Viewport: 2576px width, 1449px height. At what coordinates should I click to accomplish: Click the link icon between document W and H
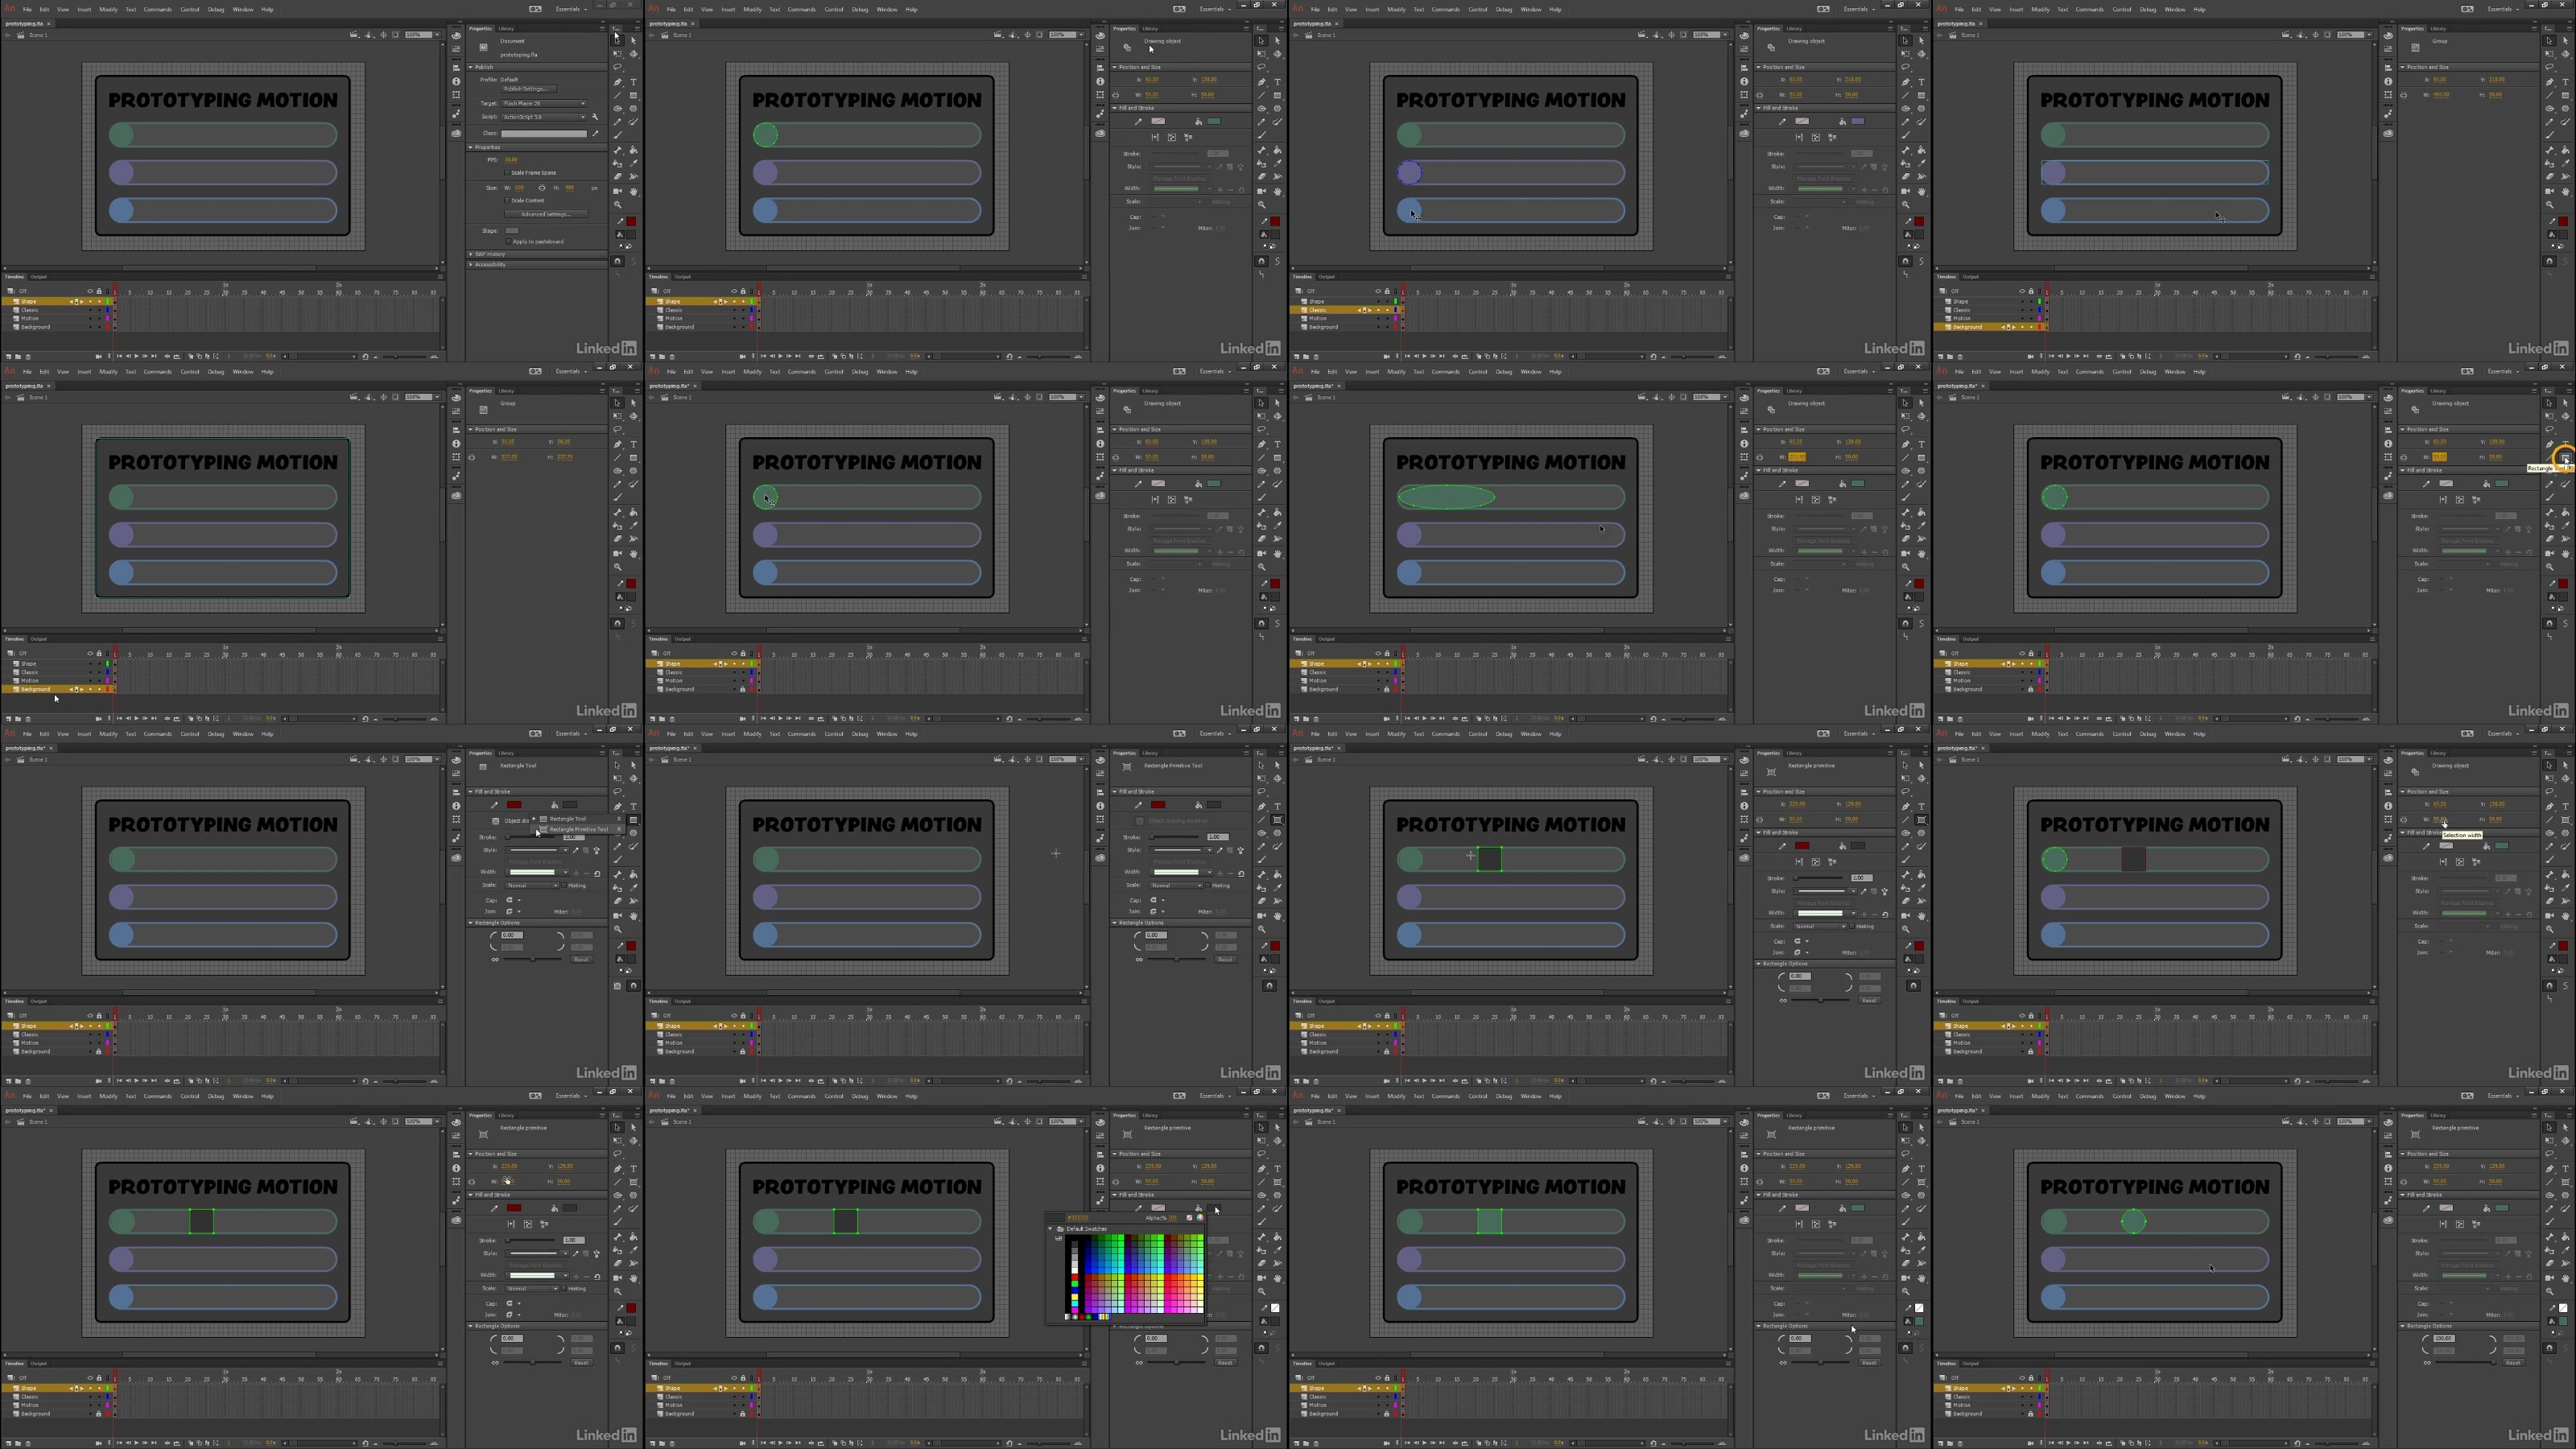[542, 188]
